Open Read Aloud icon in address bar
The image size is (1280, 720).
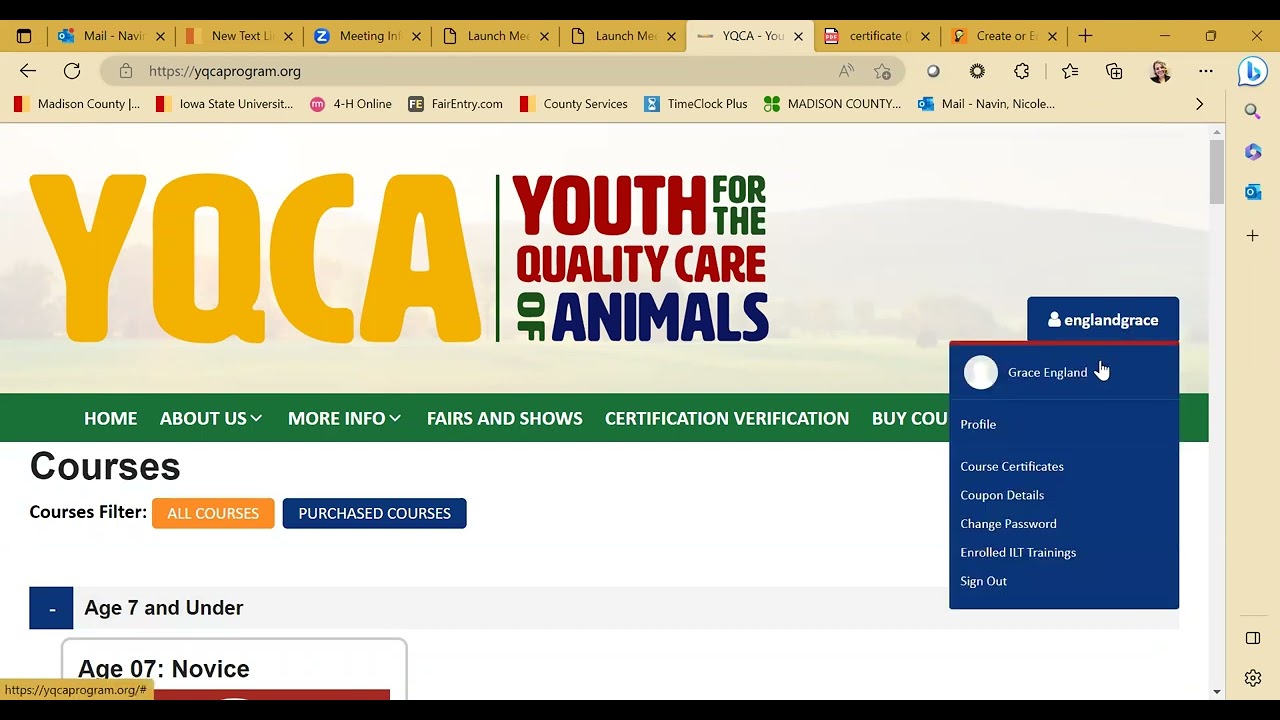click(846, 71)
